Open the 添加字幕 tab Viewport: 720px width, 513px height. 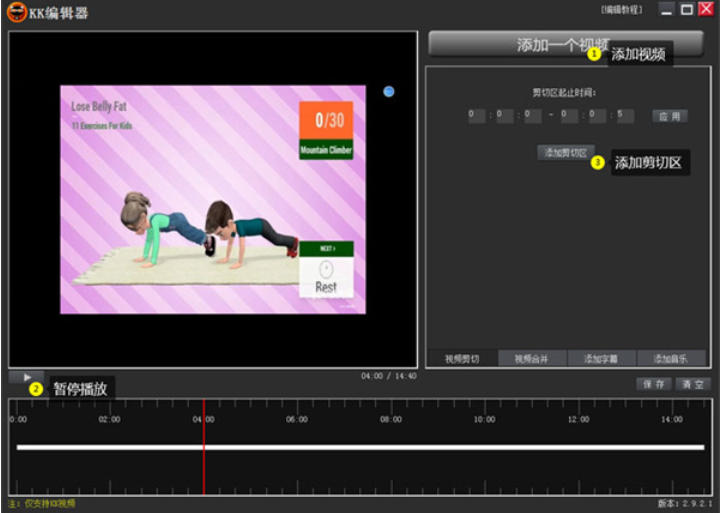601,358
